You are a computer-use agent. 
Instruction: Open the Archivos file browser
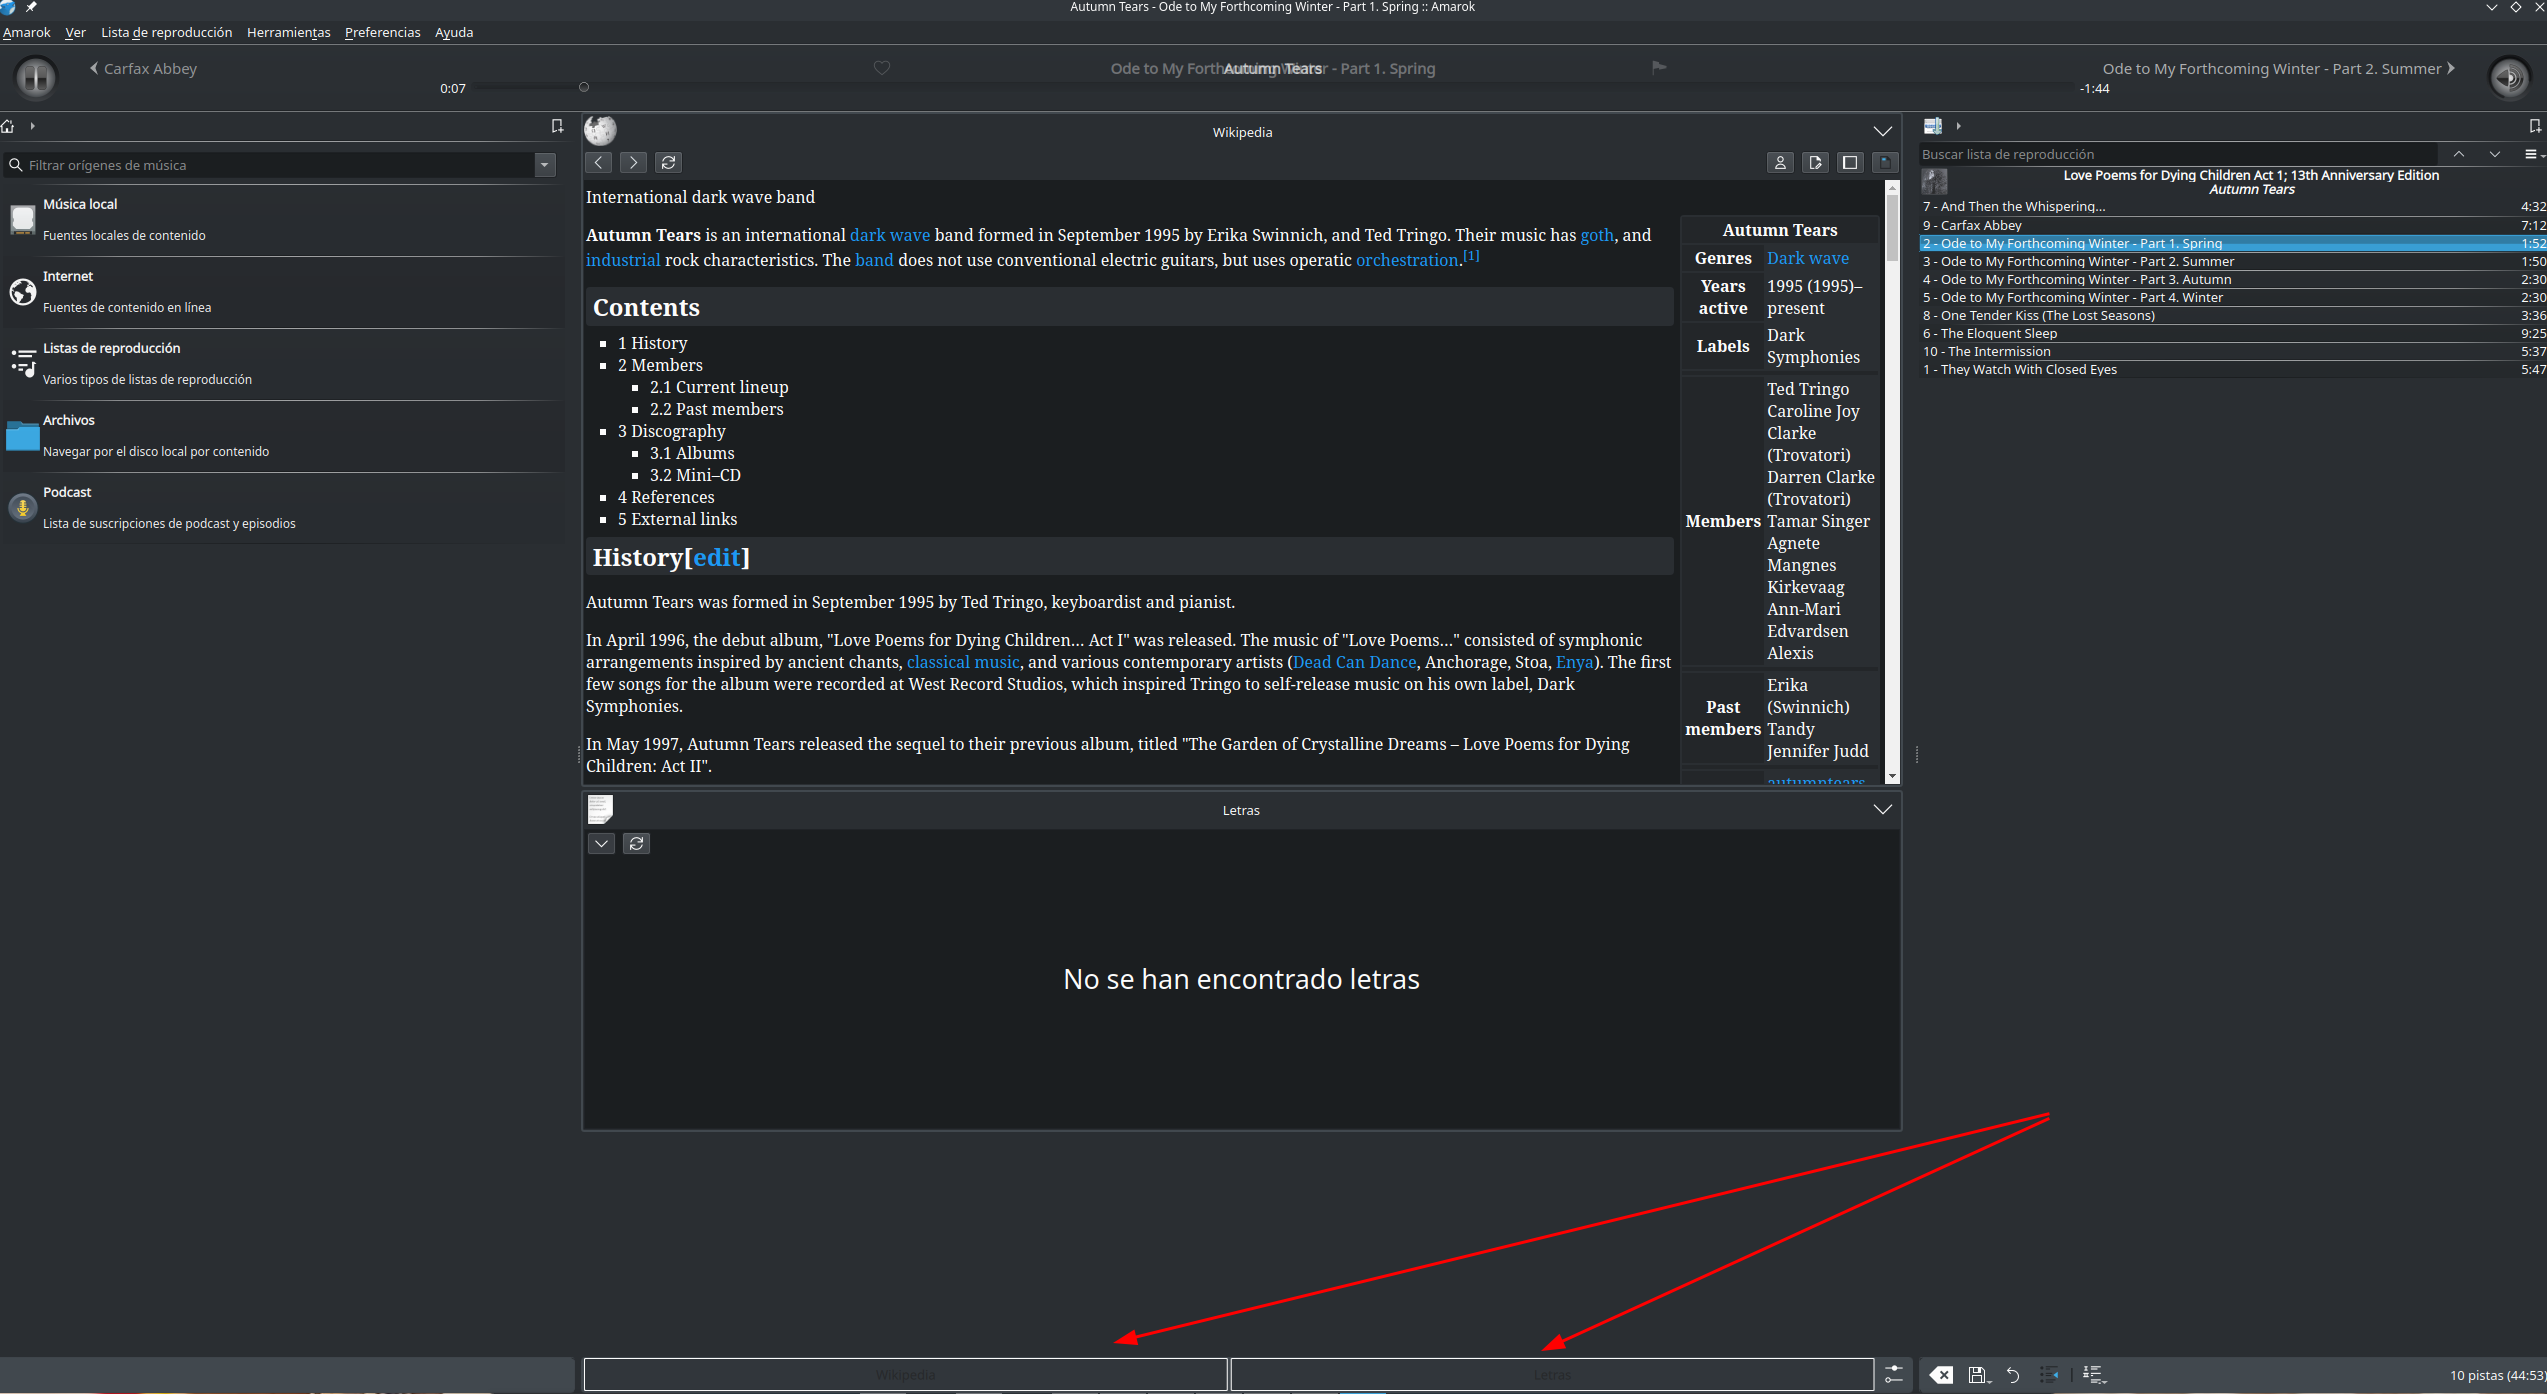click(284, 435)
